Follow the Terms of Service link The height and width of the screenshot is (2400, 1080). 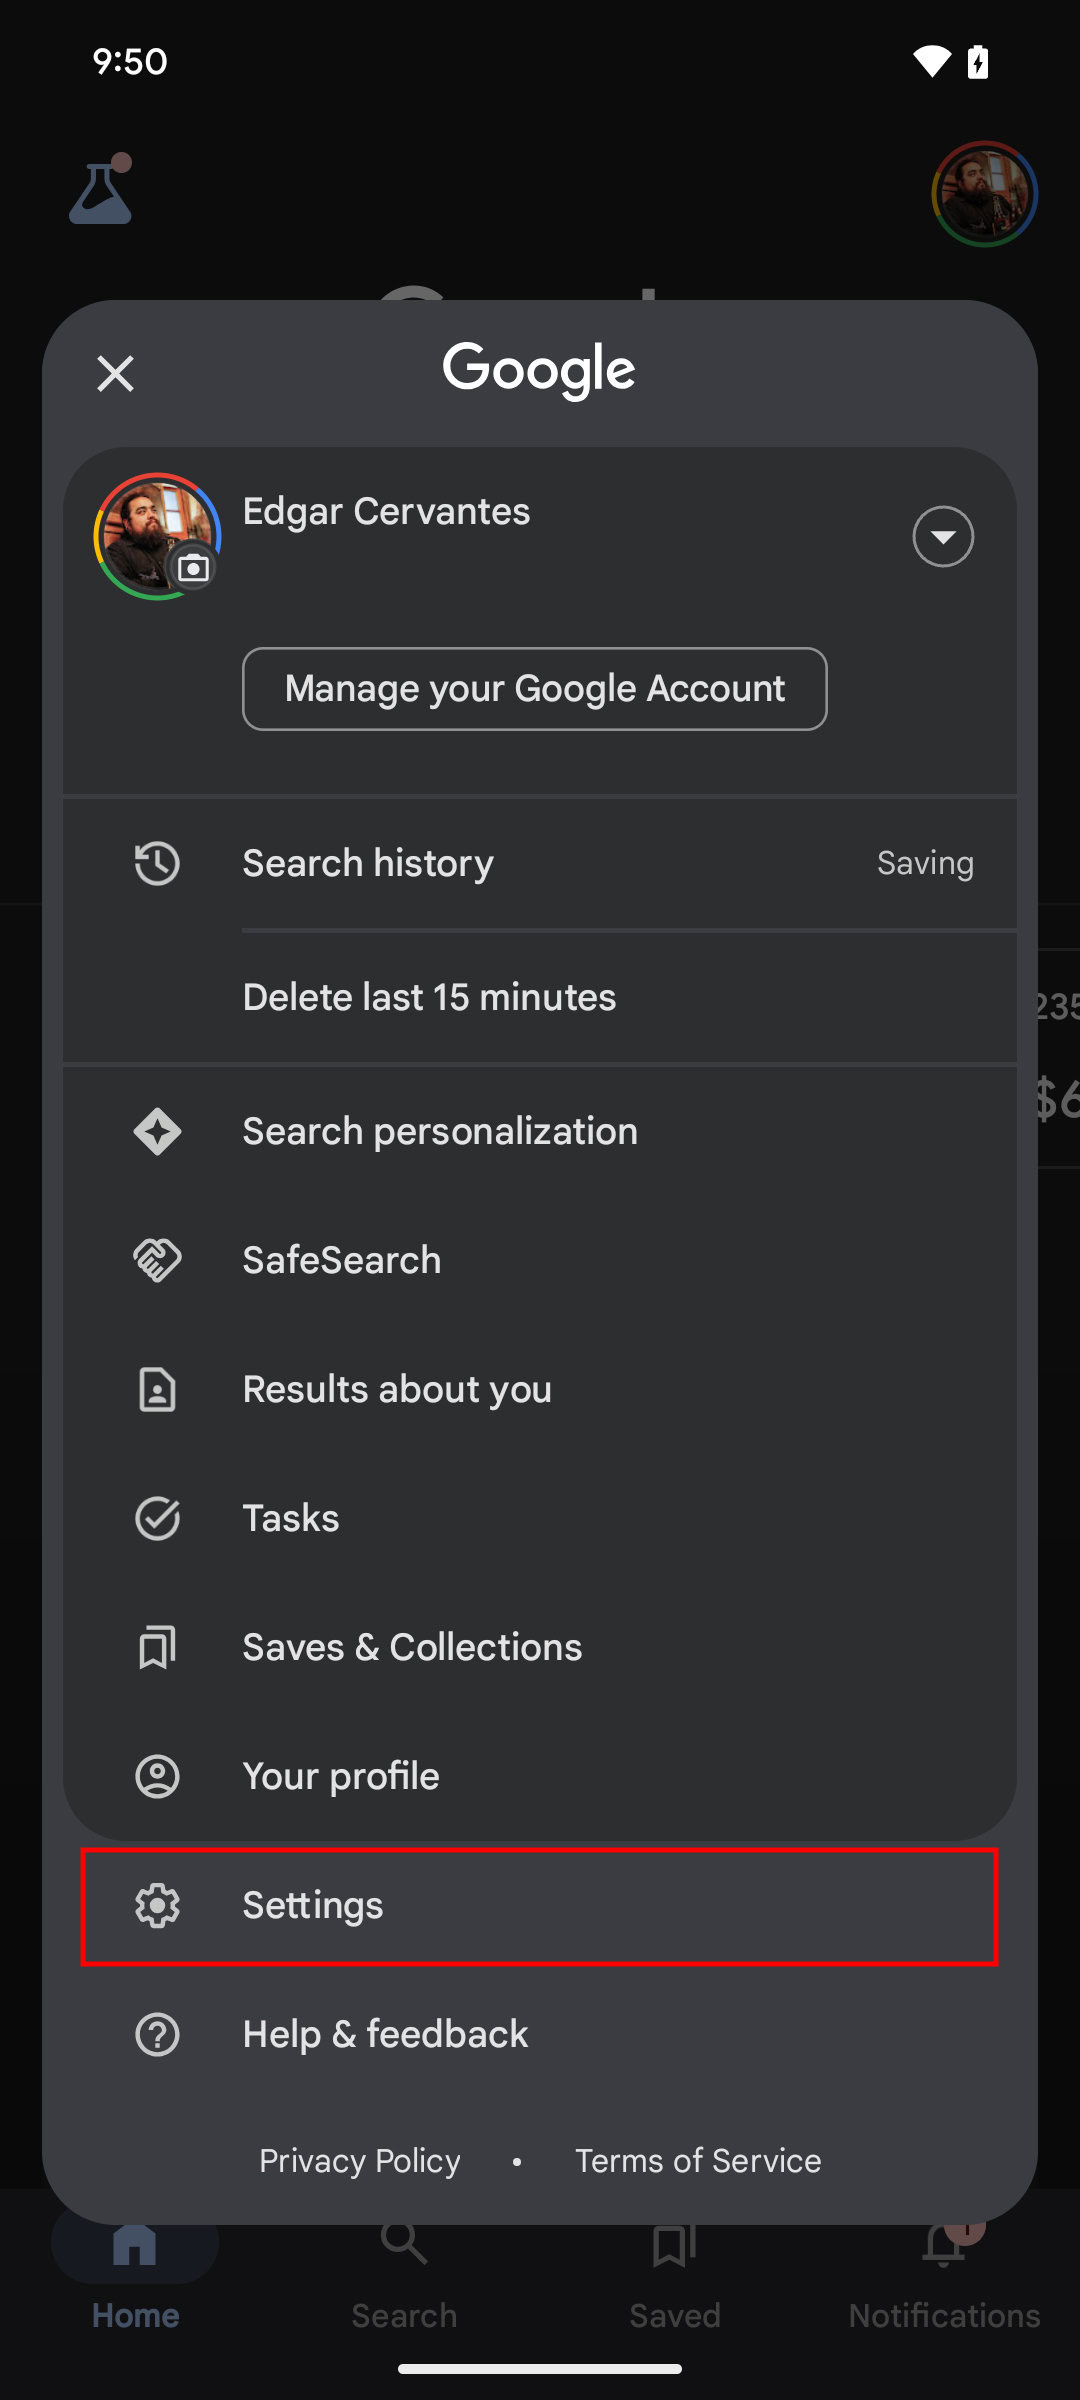click(698, 2160)
